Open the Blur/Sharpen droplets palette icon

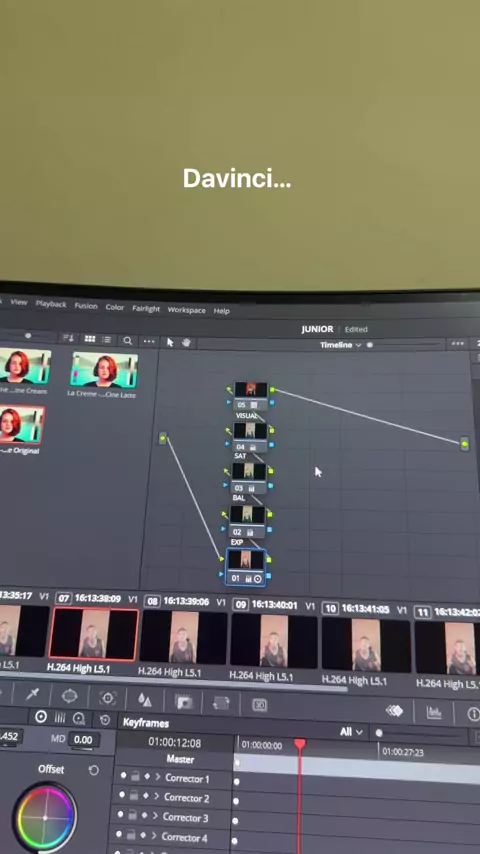point(144,700)
